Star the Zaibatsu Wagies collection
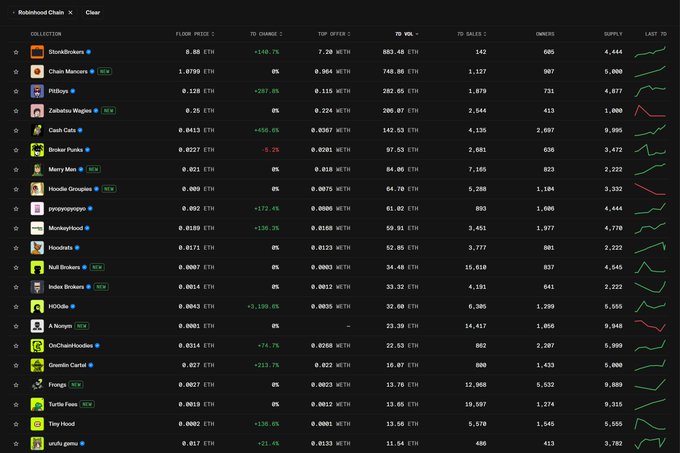 (16, 111)
